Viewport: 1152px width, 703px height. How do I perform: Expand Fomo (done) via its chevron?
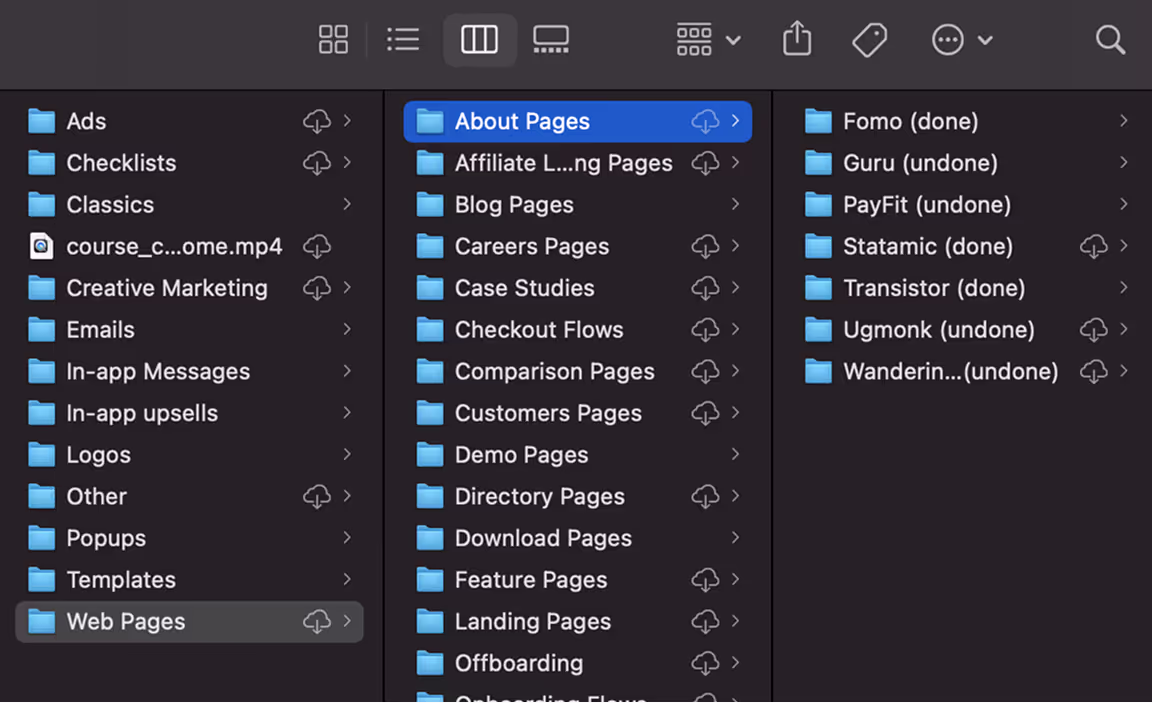[x=1123, y=120]
